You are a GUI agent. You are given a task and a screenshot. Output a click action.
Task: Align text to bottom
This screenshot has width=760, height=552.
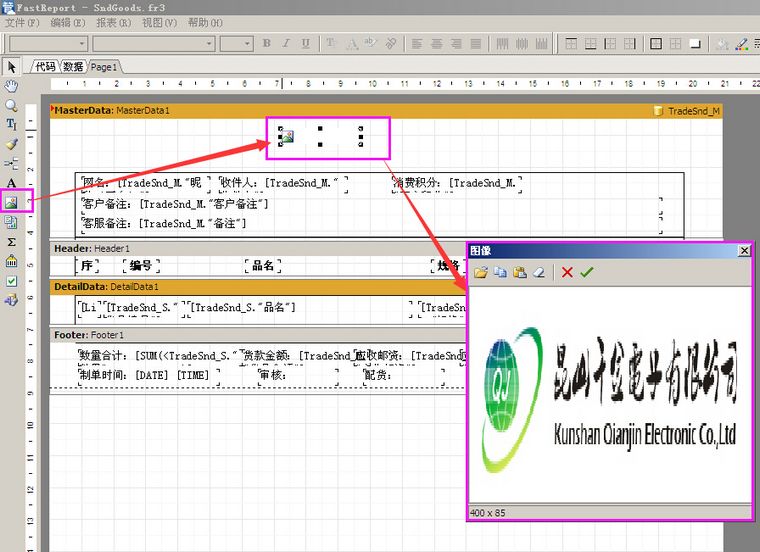coord(541,44)
